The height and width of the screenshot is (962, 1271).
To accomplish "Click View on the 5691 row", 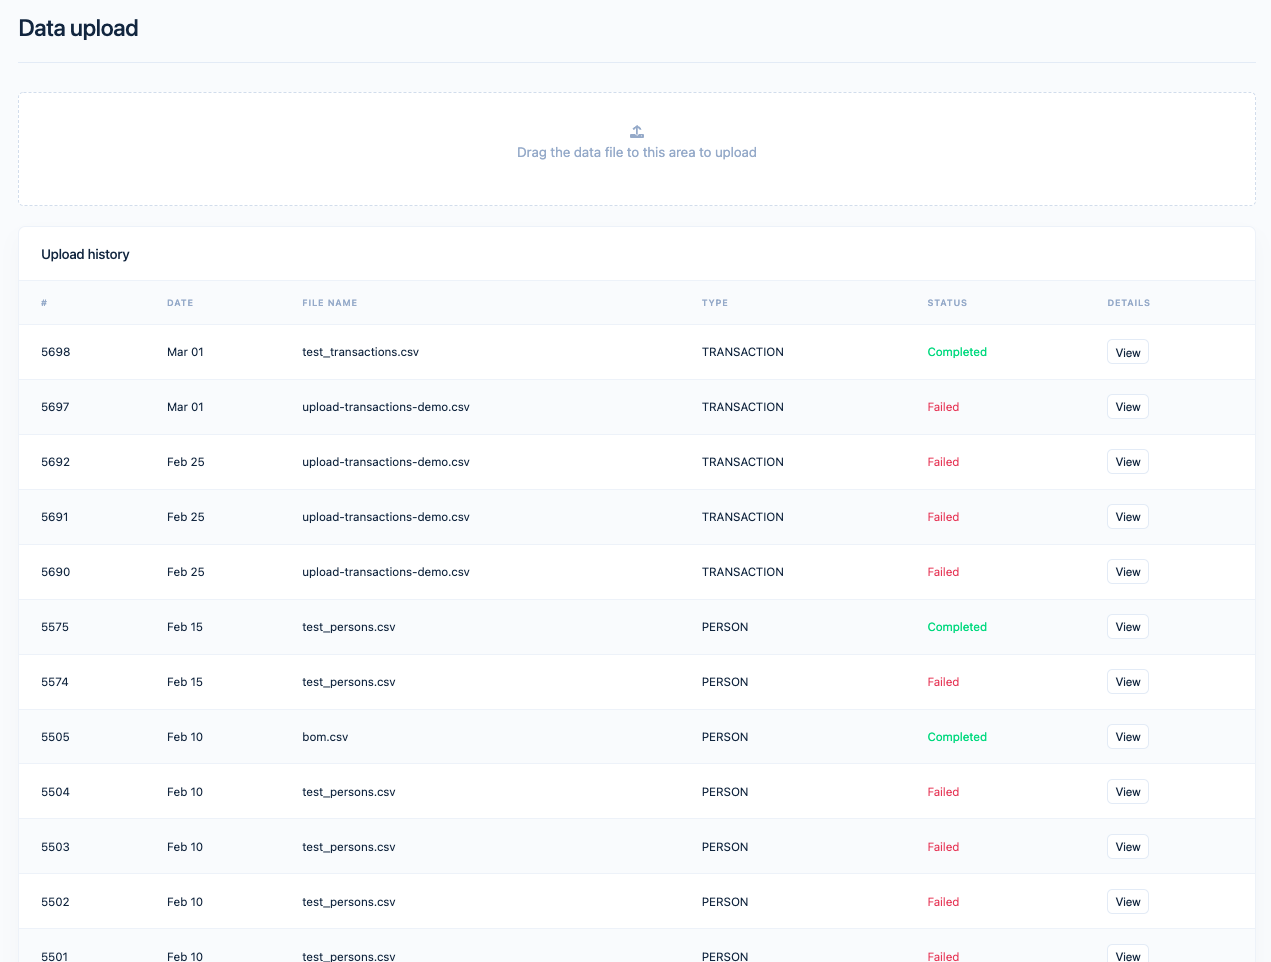I will [1127, 517].
